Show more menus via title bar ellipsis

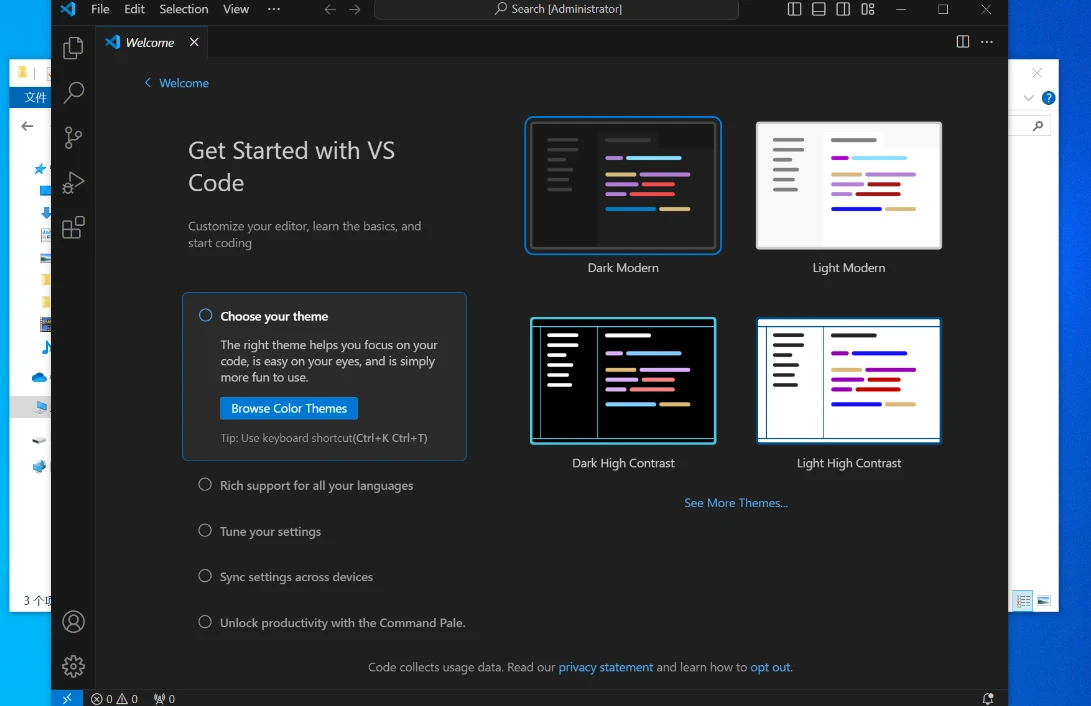pyautogui.click(x=273, y=9)
